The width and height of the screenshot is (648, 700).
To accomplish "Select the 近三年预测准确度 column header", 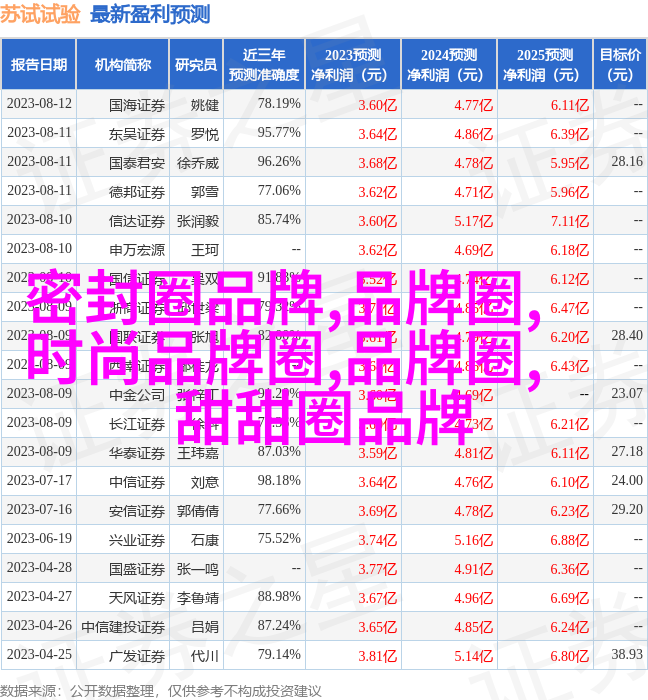I will (x=264, y=65).
